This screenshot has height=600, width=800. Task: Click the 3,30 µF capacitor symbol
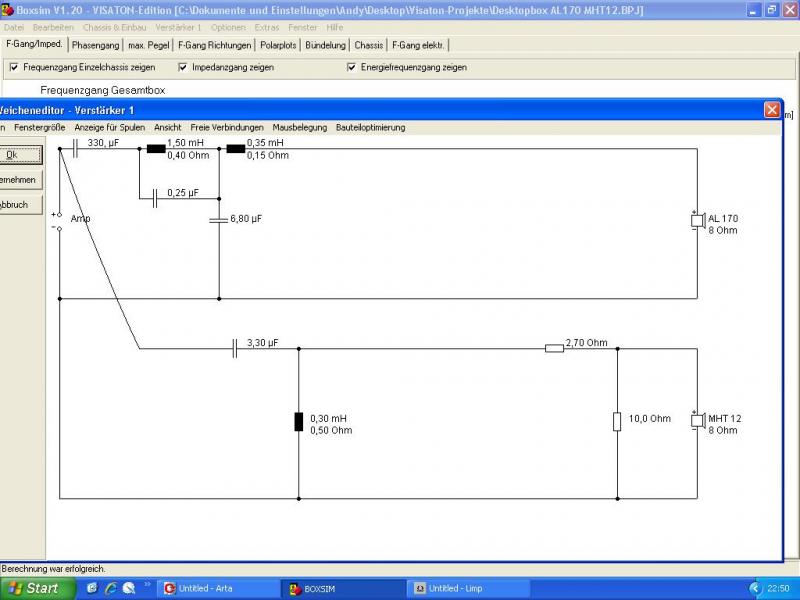click(x=235, y=348)
